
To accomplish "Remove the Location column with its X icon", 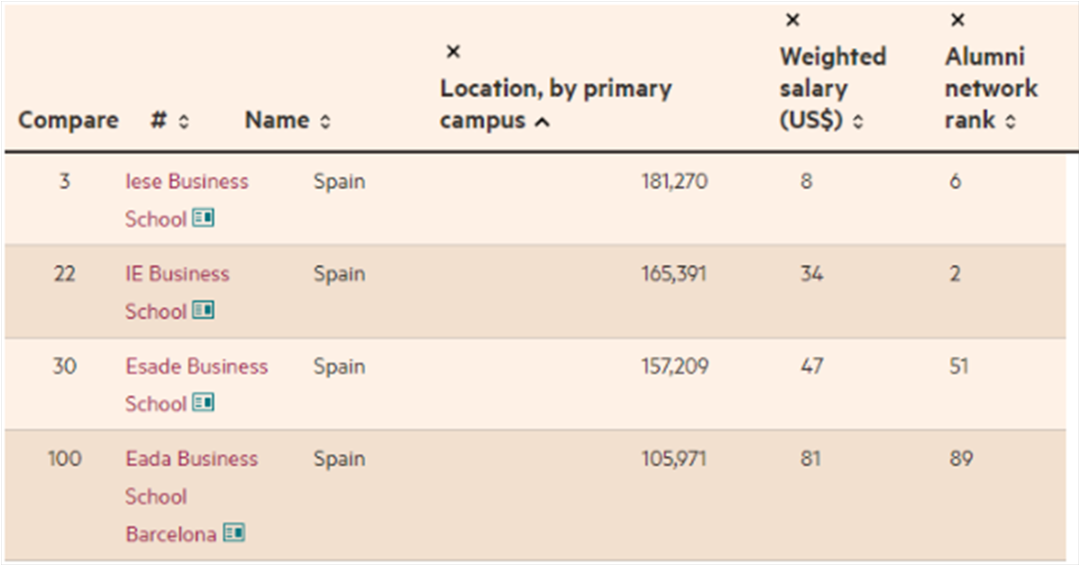I will pos(453,52).
